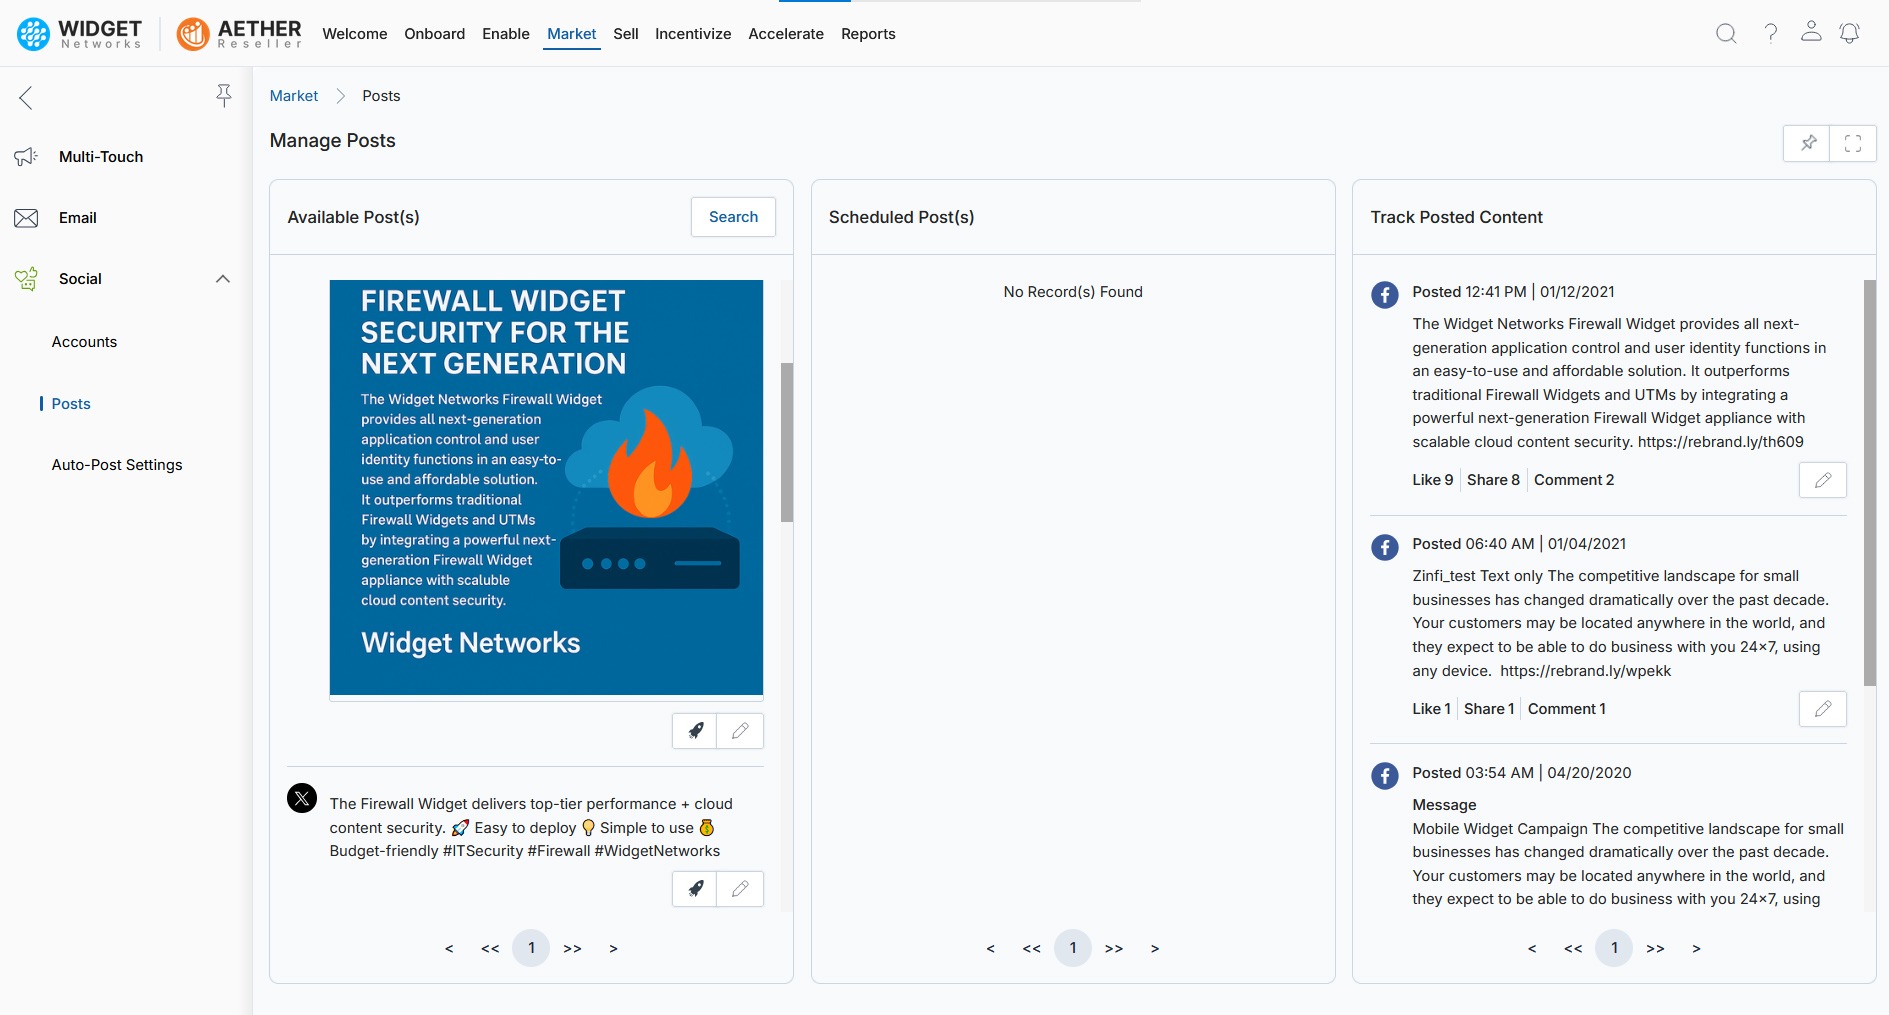Edit the Firewall Widget image post
The width and height of the screenshot is (1889, 1015).
click(740, 731)
